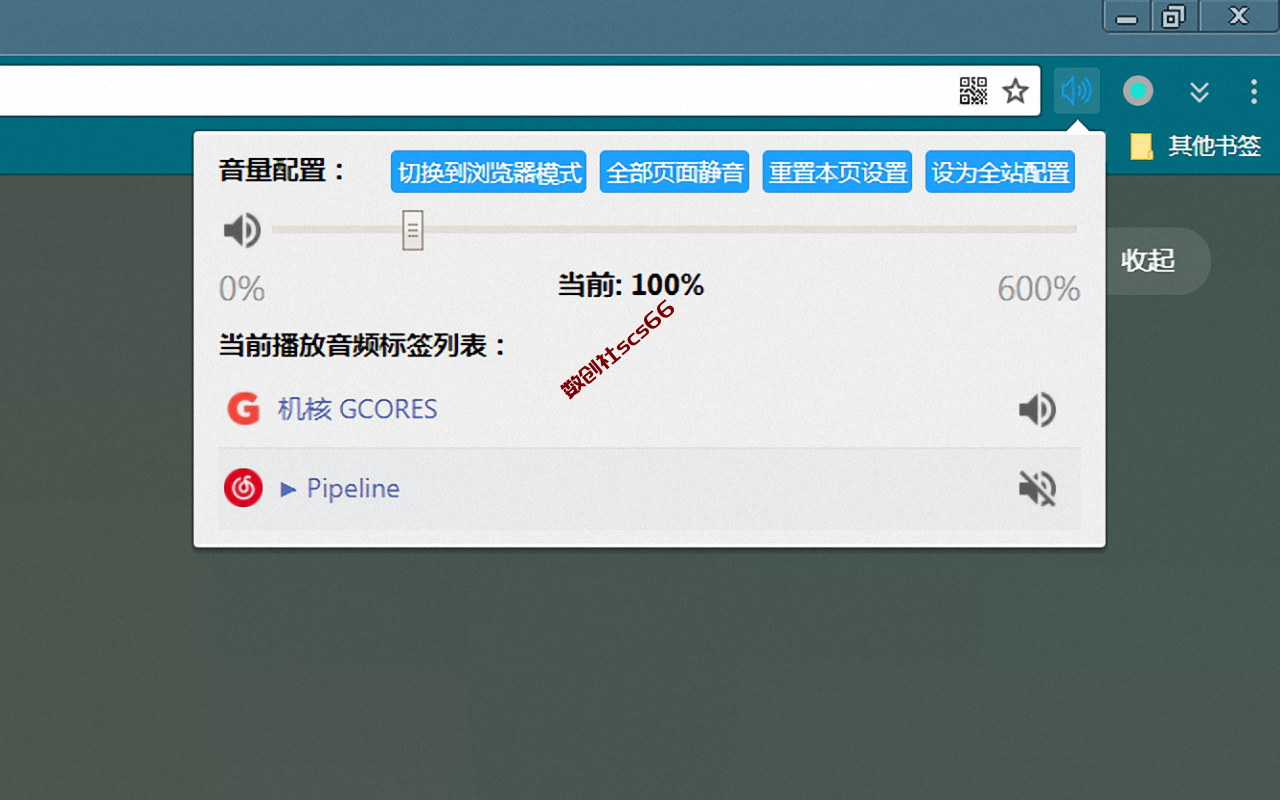Click the 600% maximum label

1039,289
